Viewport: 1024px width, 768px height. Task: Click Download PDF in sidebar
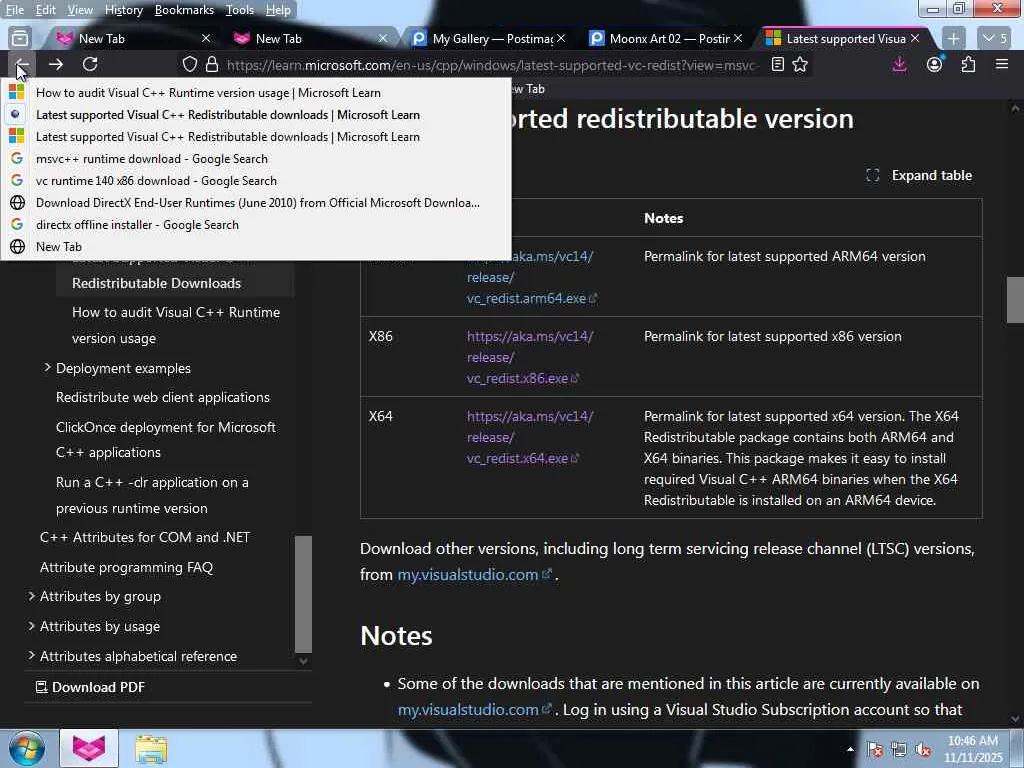pos(90,687)
